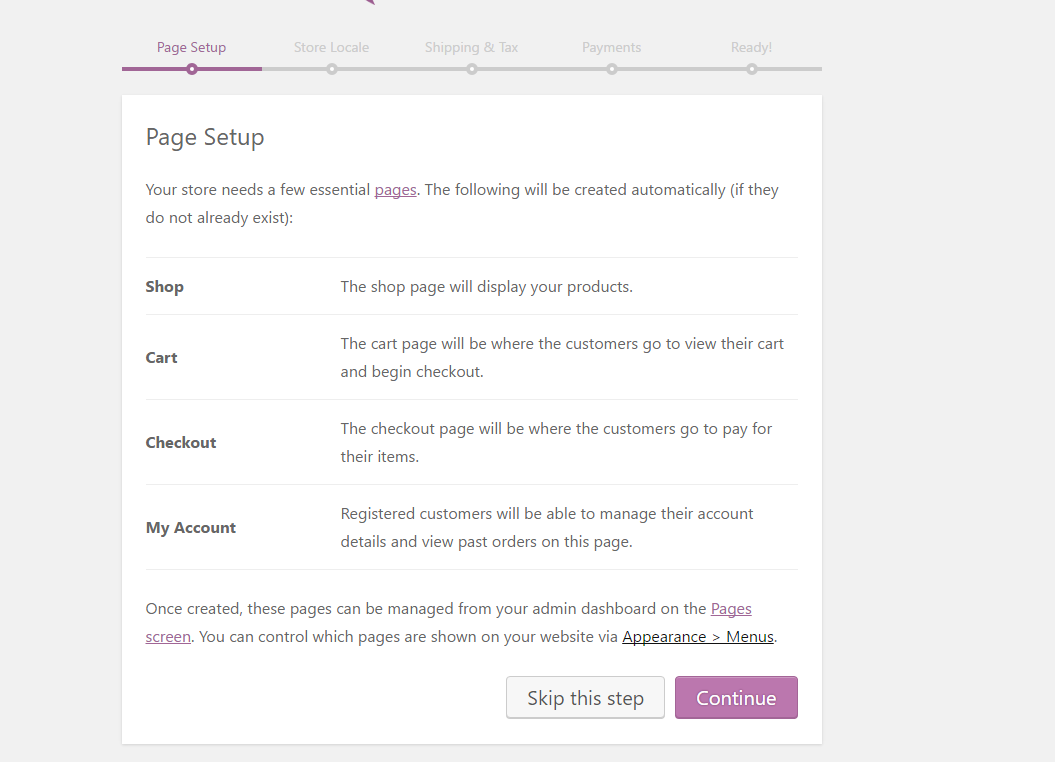Jump to the Shipping & Tax step label

click(471, 47)
